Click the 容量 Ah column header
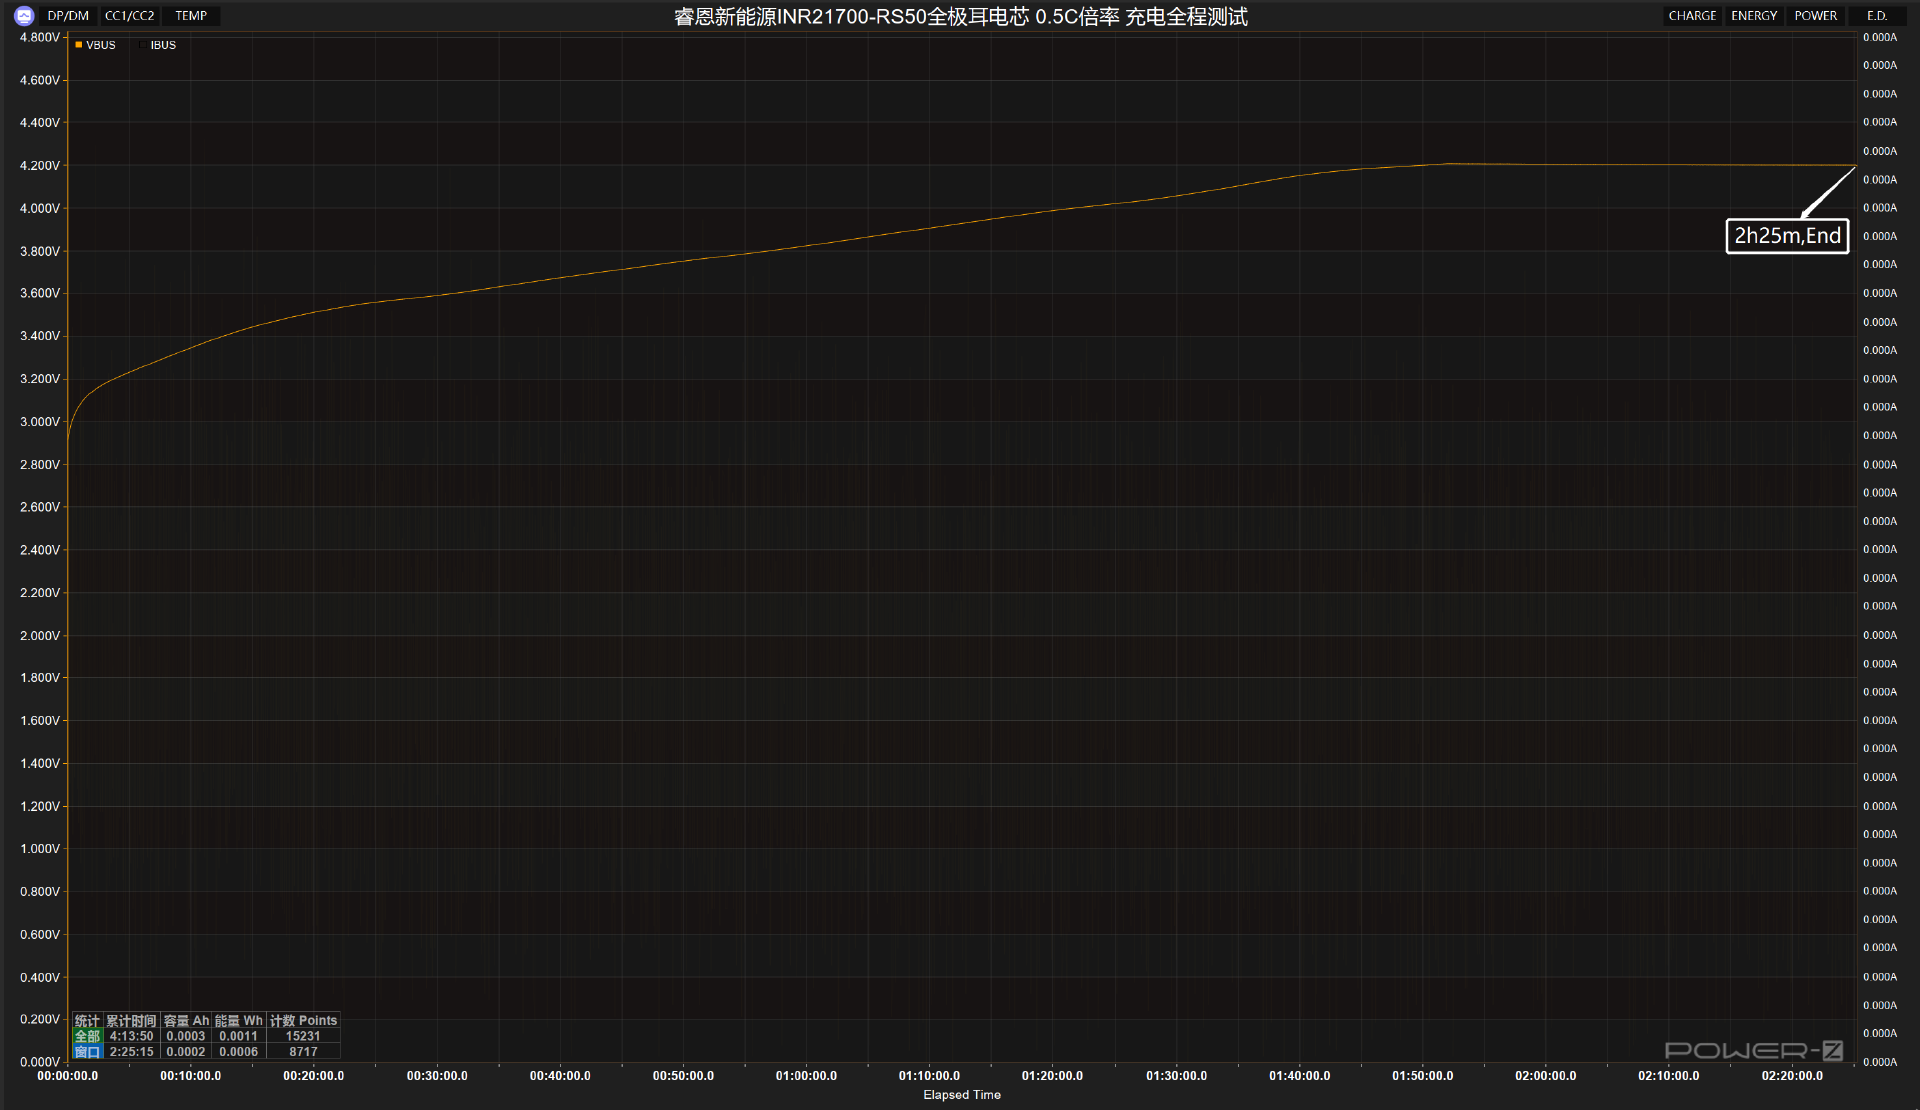 (186, 1021)
